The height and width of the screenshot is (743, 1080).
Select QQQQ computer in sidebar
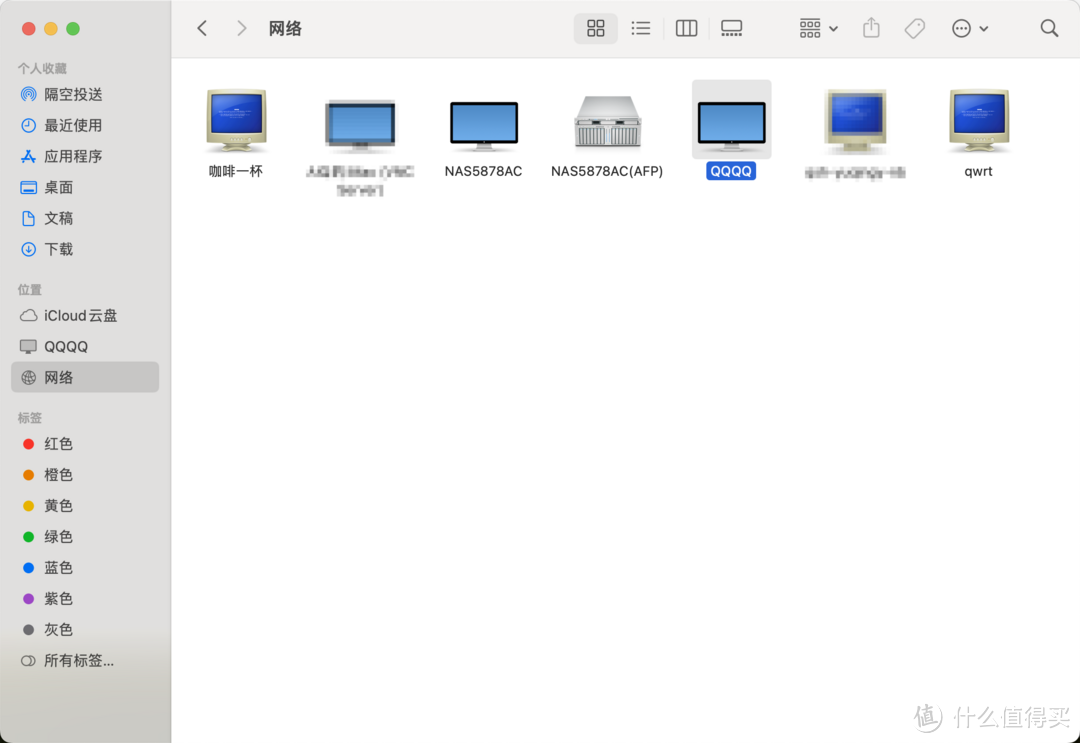click(85, 346)
